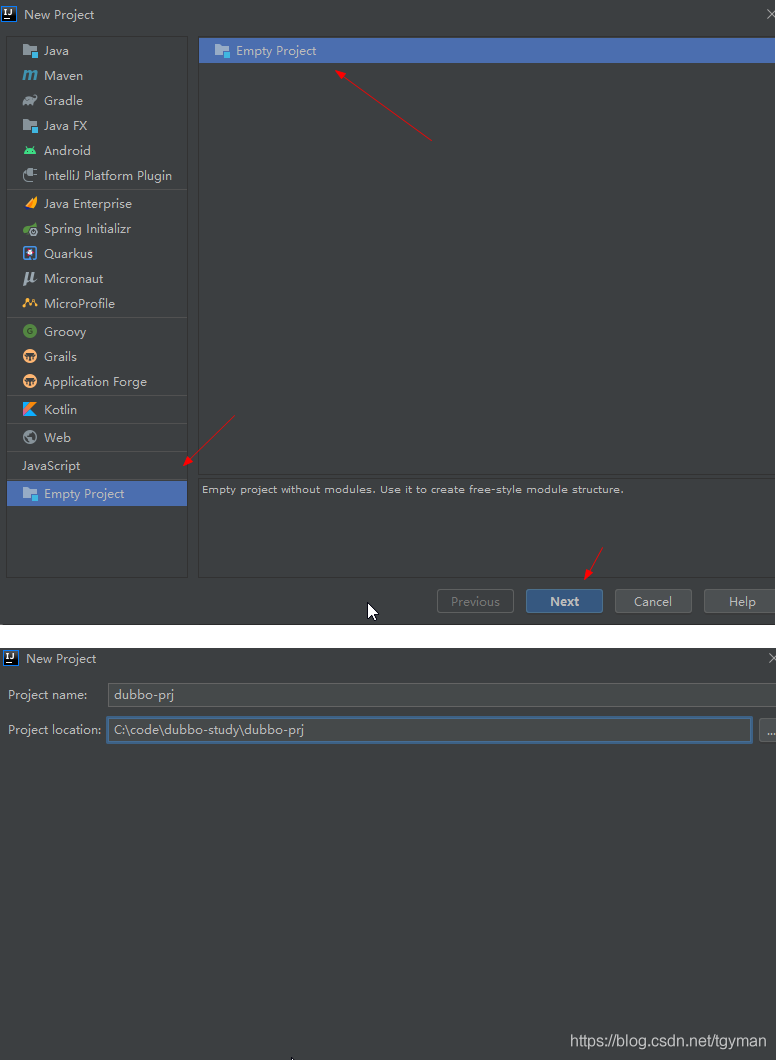Select Empty Project row in template list
This screenshot has height=1060, width=776.
(487, 51)
